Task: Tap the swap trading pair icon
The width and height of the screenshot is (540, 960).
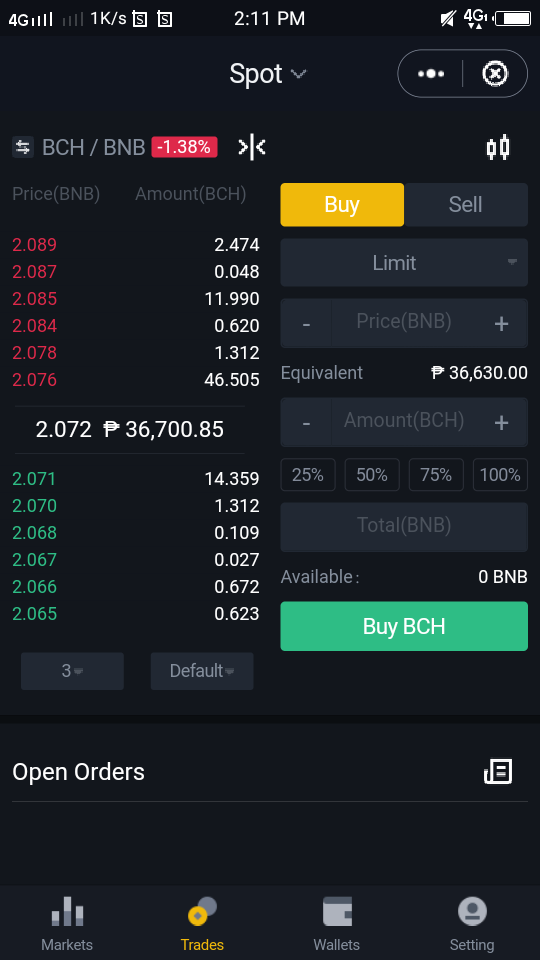Action: tap(23, 147)
